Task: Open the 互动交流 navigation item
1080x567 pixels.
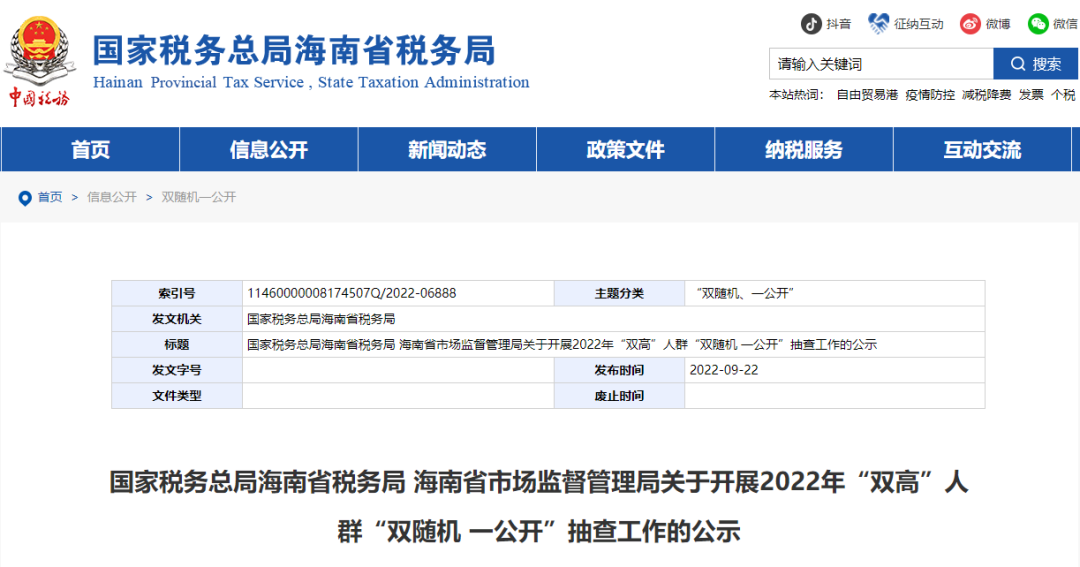Action: click(982, 150)
